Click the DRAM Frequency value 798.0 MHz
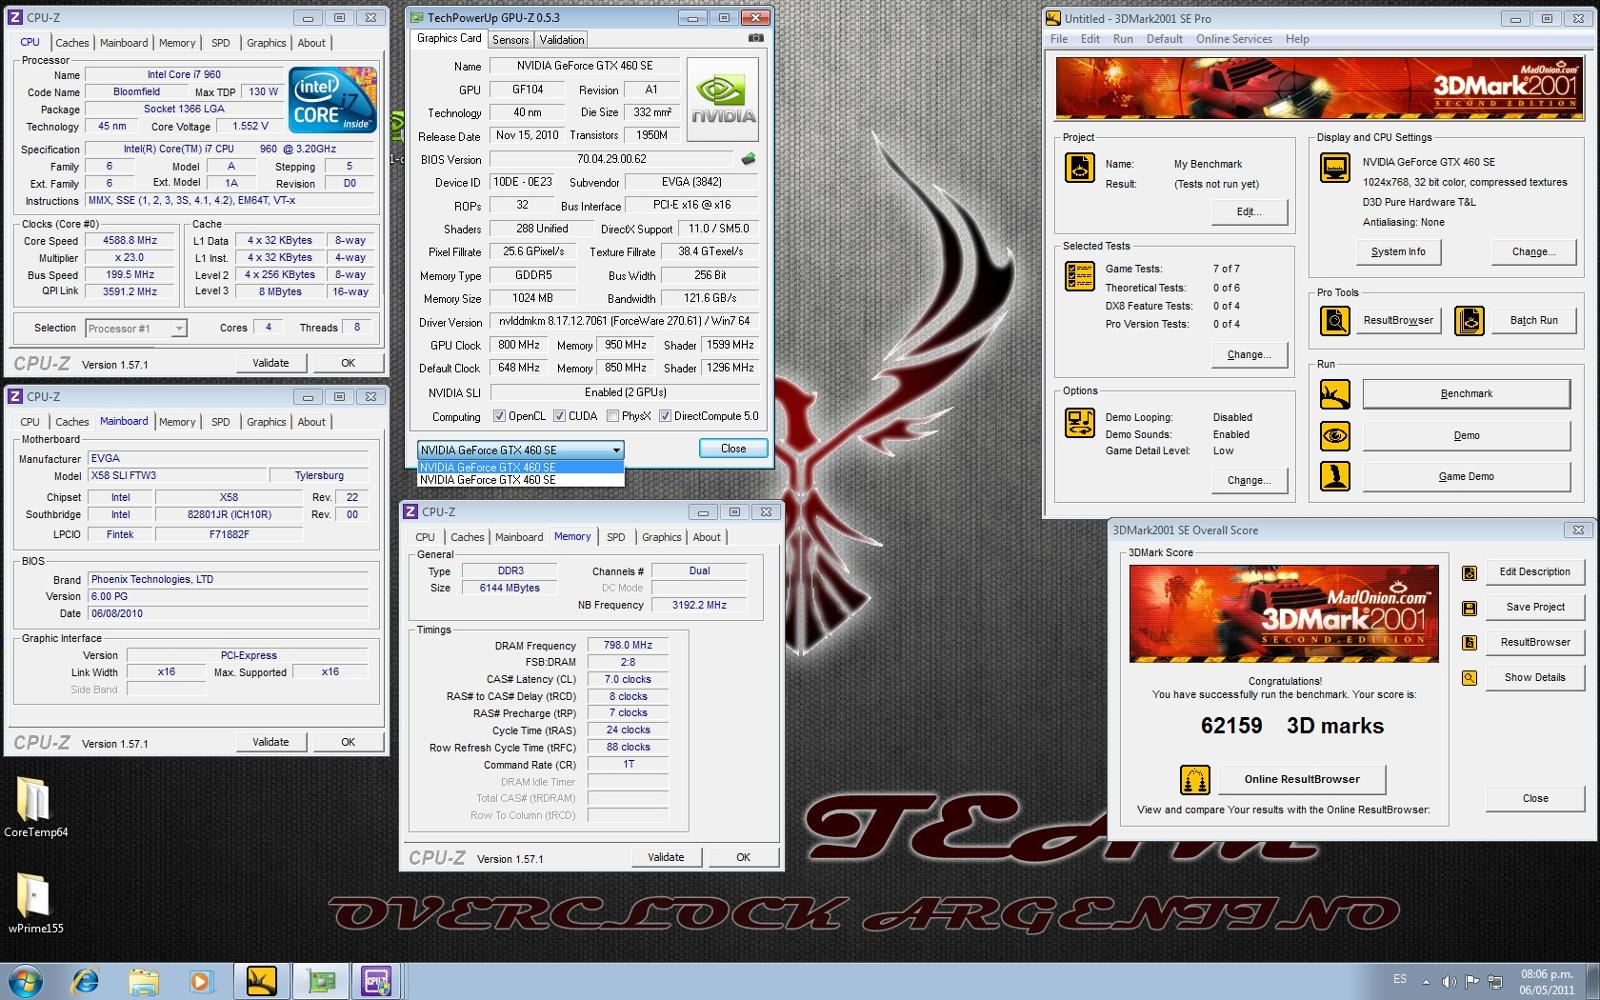 (627, 645)
